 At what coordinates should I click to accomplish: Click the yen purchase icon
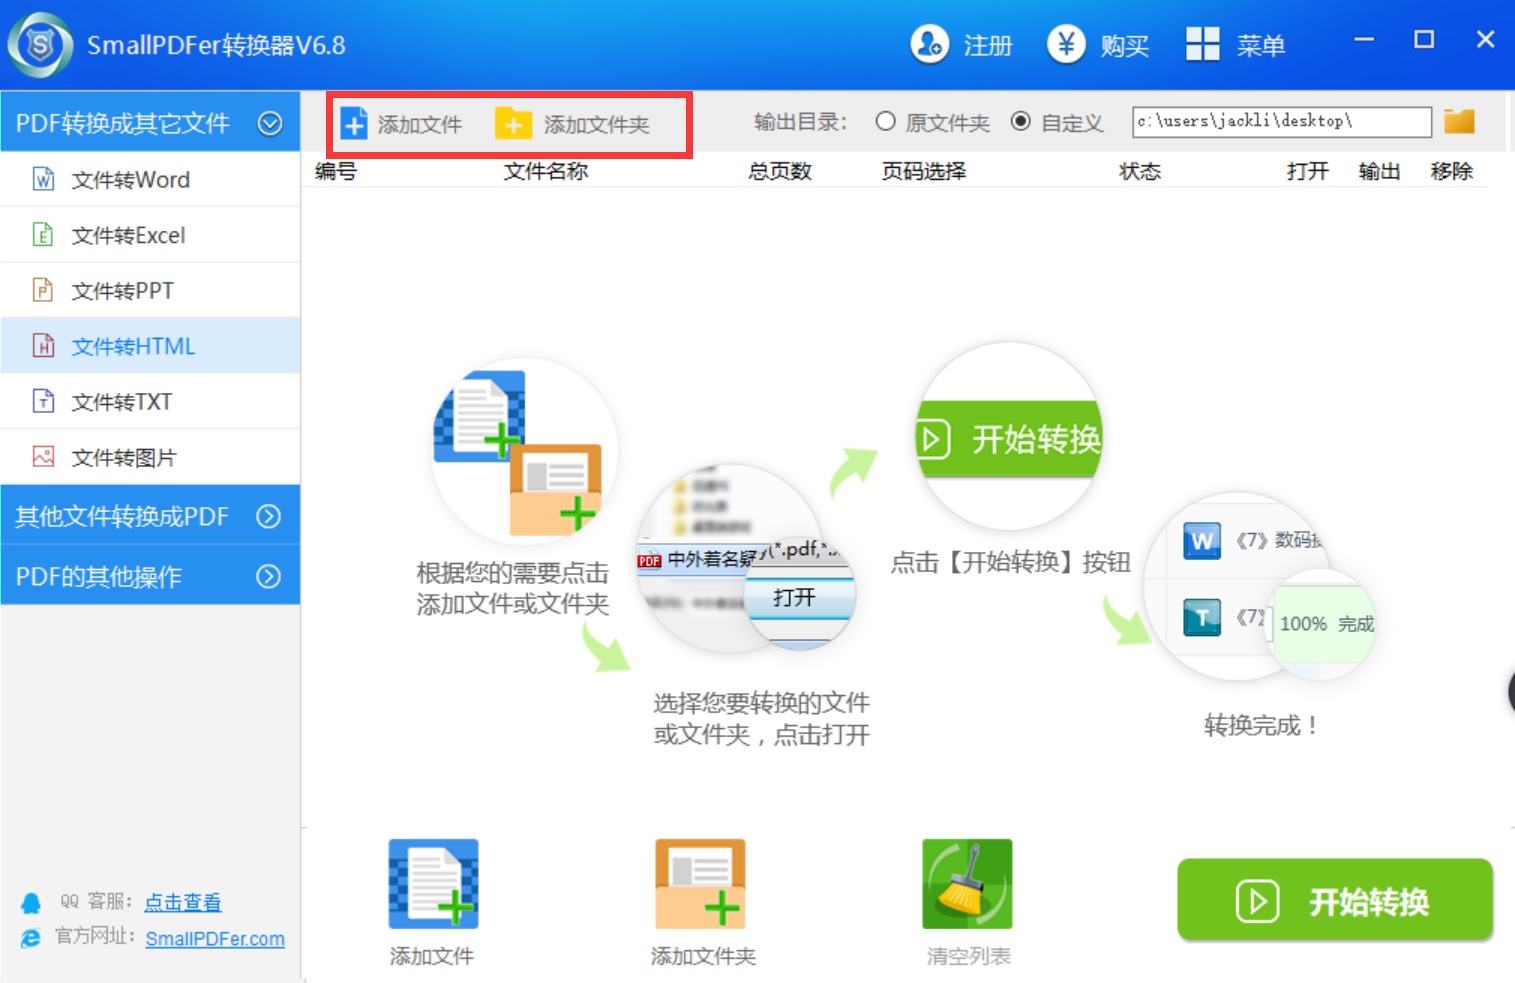pos(1066,44)
